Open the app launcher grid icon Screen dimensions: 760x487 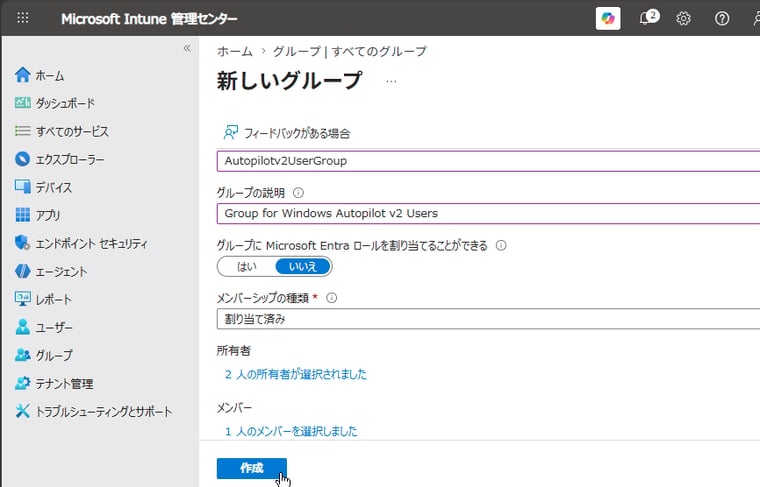(23, 18)
